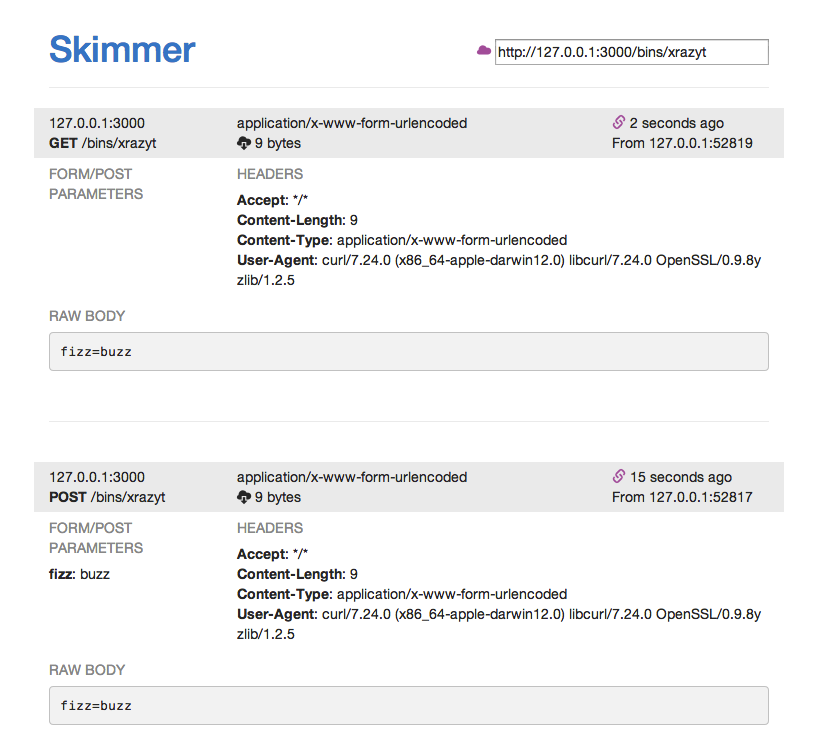Click the POST request raw body box

408,706
